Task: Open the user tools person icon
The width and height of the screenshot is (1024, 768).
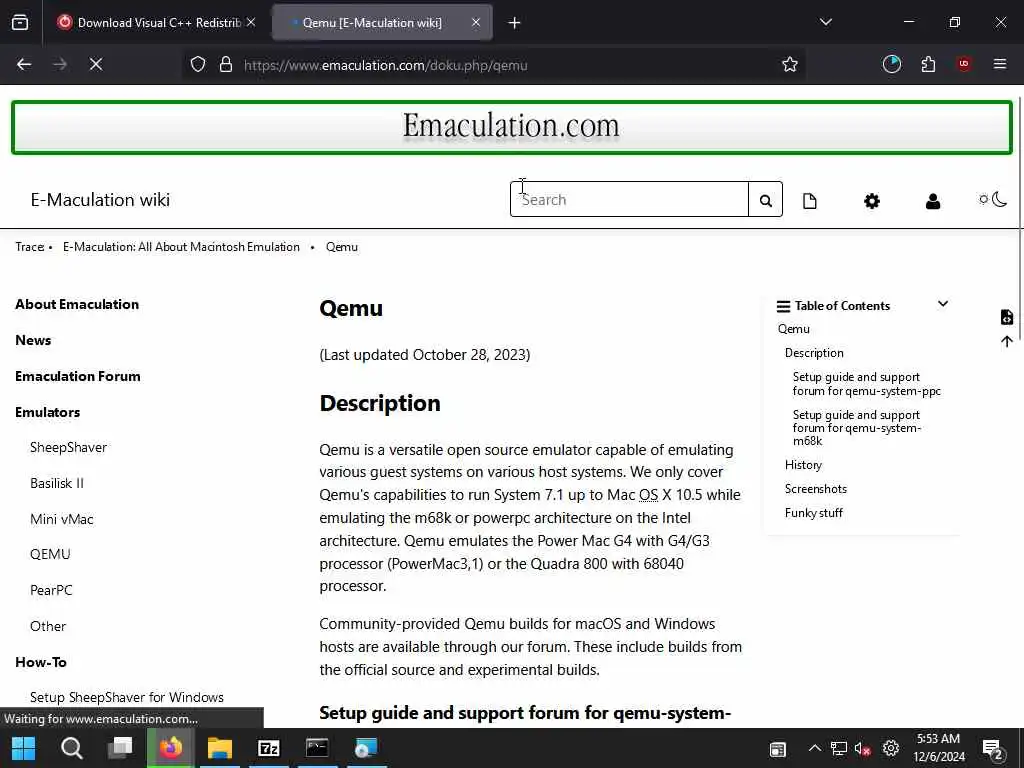Action: point(933,200)
